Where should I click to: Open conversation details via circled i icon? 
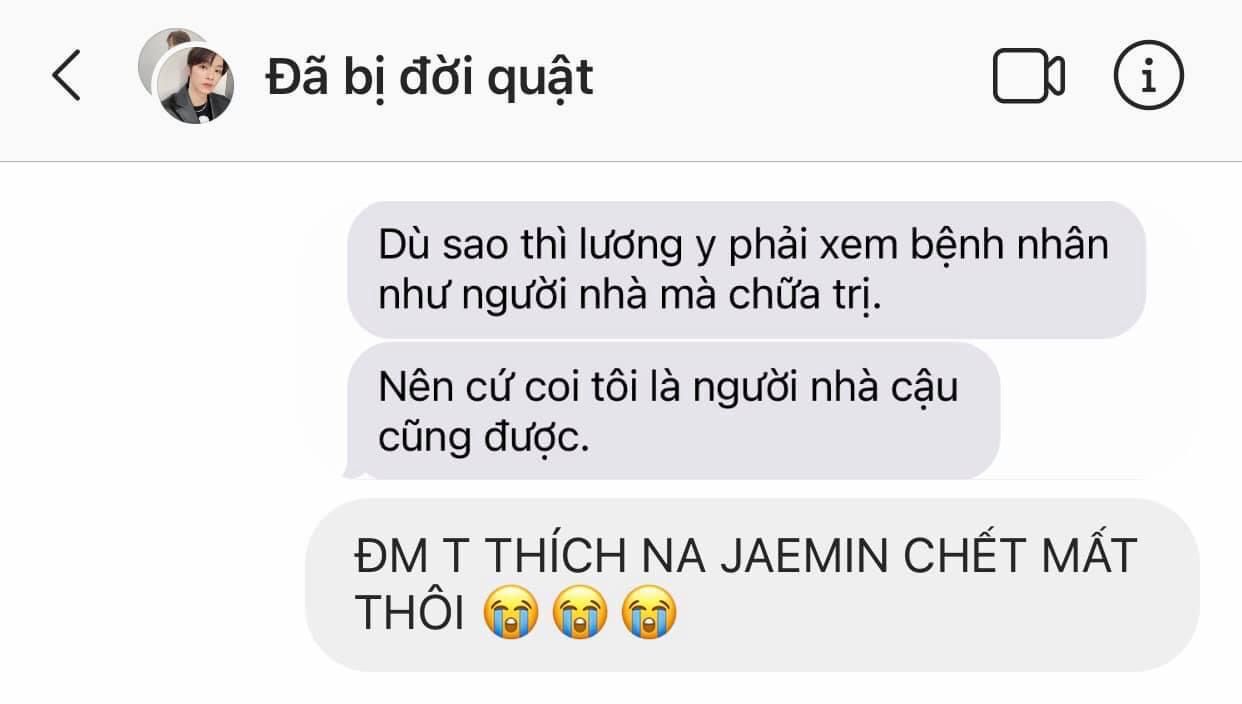coord(1148,76)
